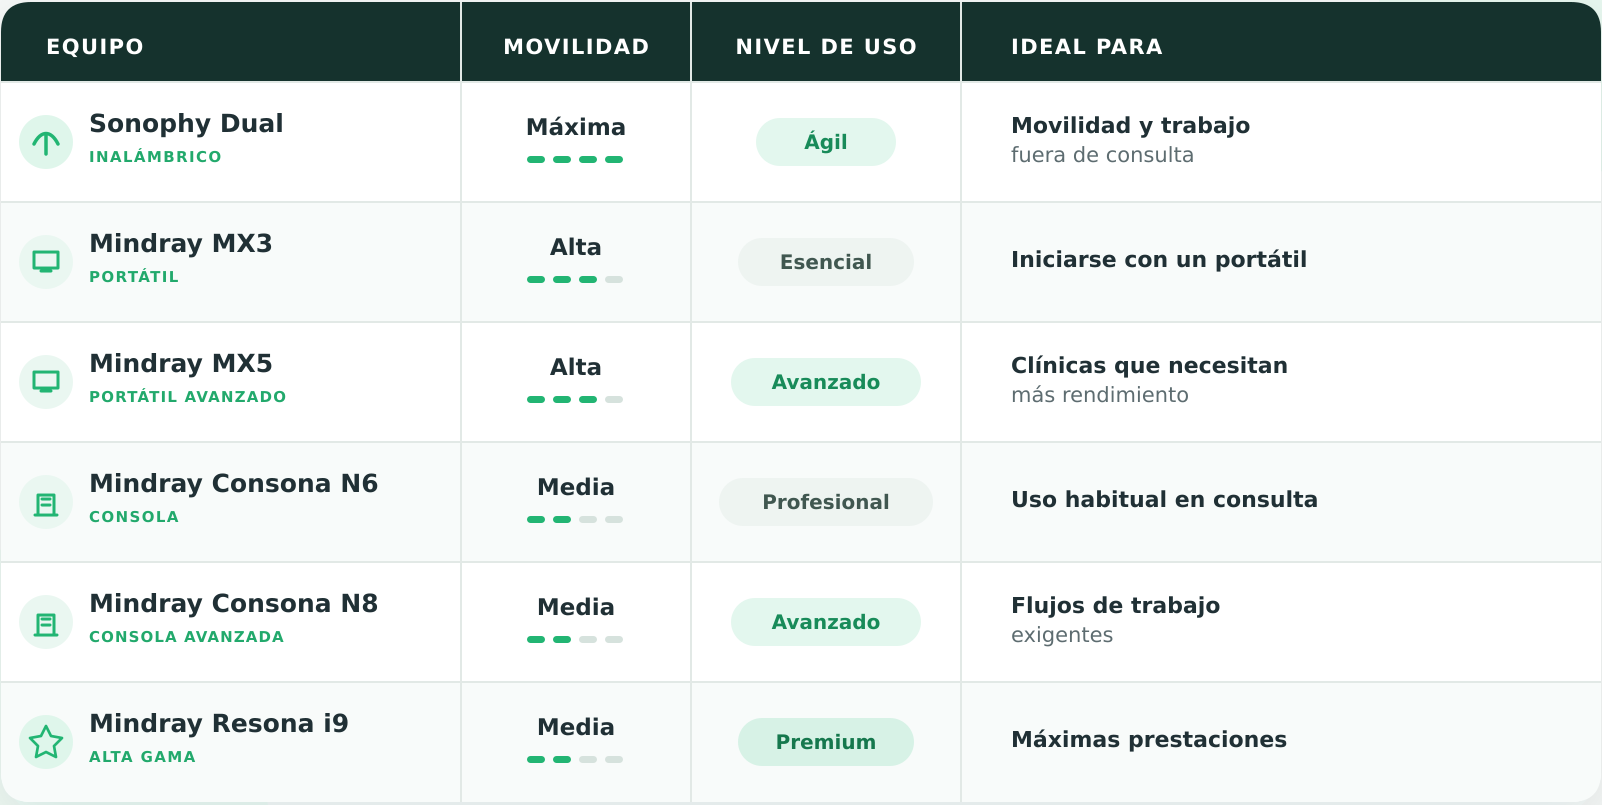Viewport: 1602px width, 805px height.
Task: Click the Mindray MX3 monitor icon
Action: click(x=46, y=262)
